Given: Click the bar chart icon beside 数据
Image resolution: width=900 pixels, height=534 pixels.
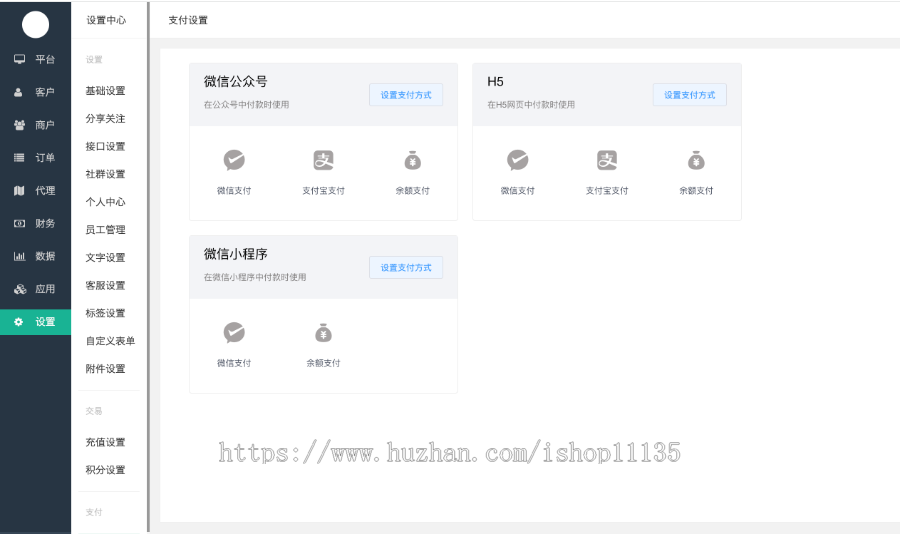Looking at the screenshot, I should point(20,256).
